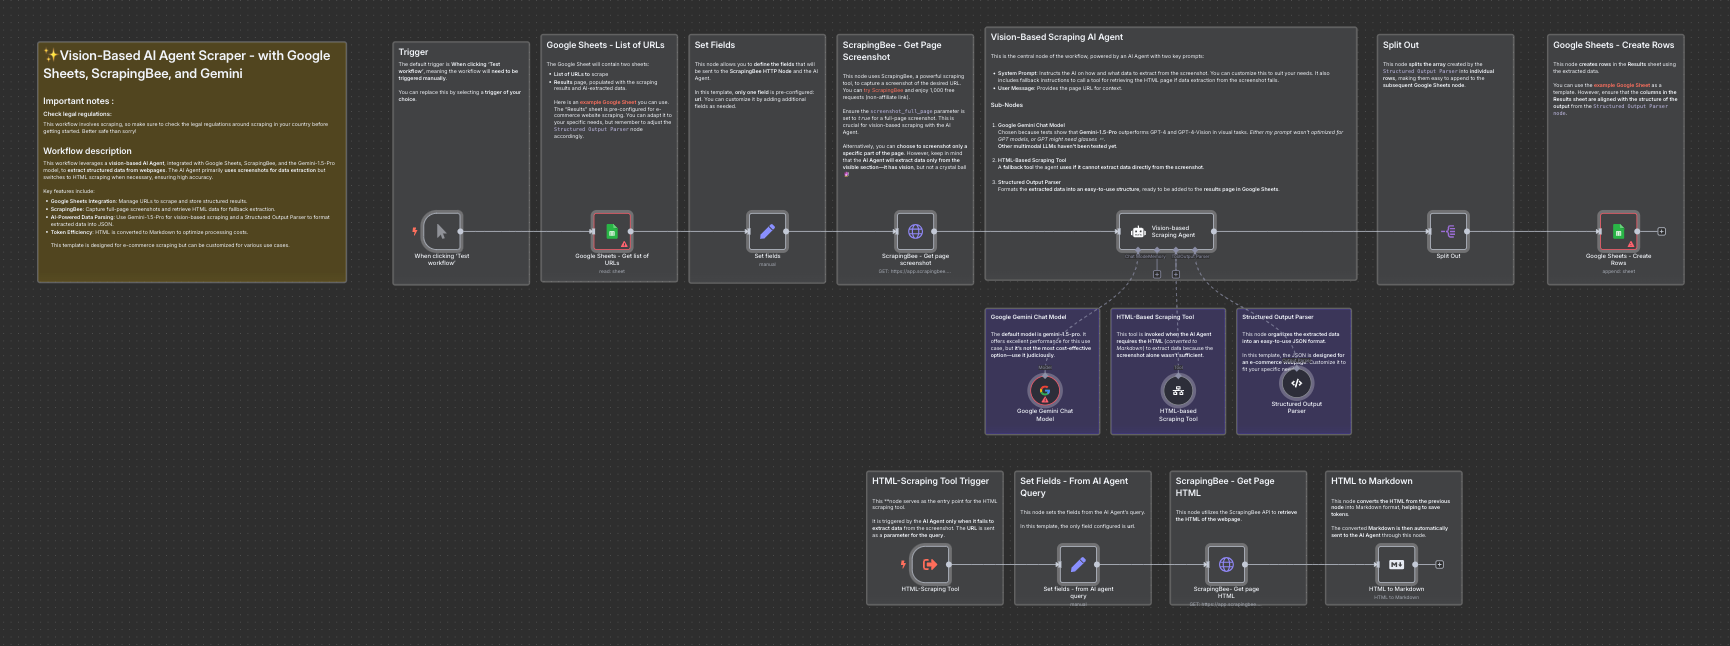Click the plus connector under the agent's Tool input
Image resolution: width=1730 pixels, height=646 pixels.
coord(1176,274)
